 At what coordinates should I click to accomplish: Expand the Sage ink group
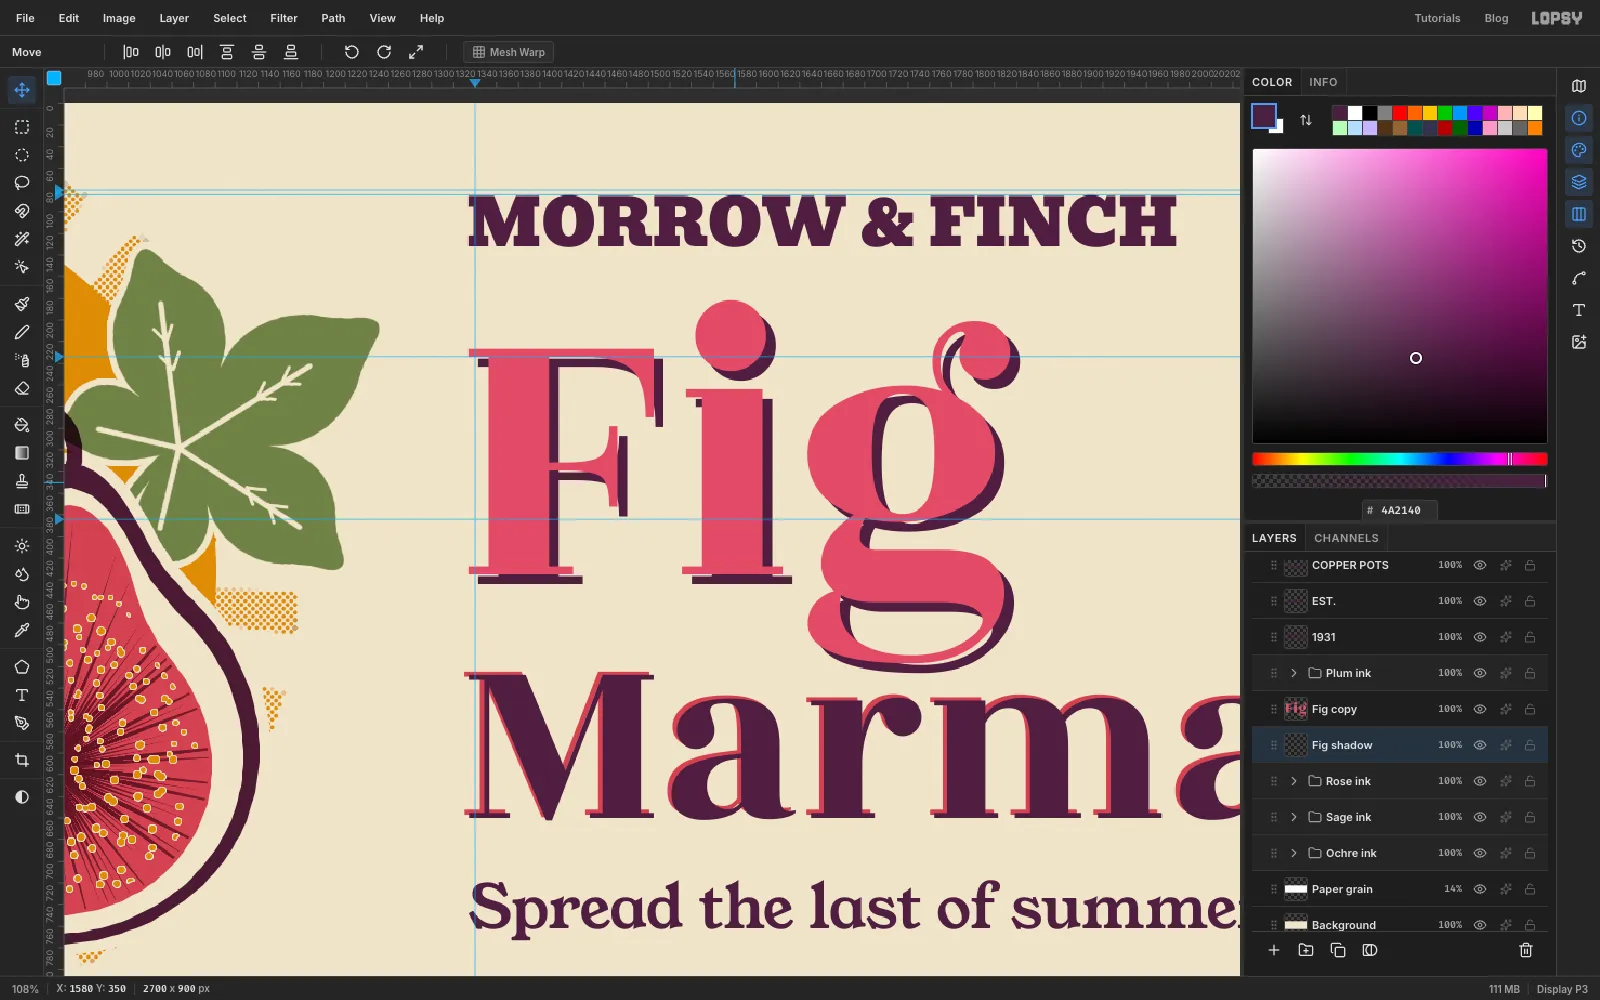coord(1294,817)
